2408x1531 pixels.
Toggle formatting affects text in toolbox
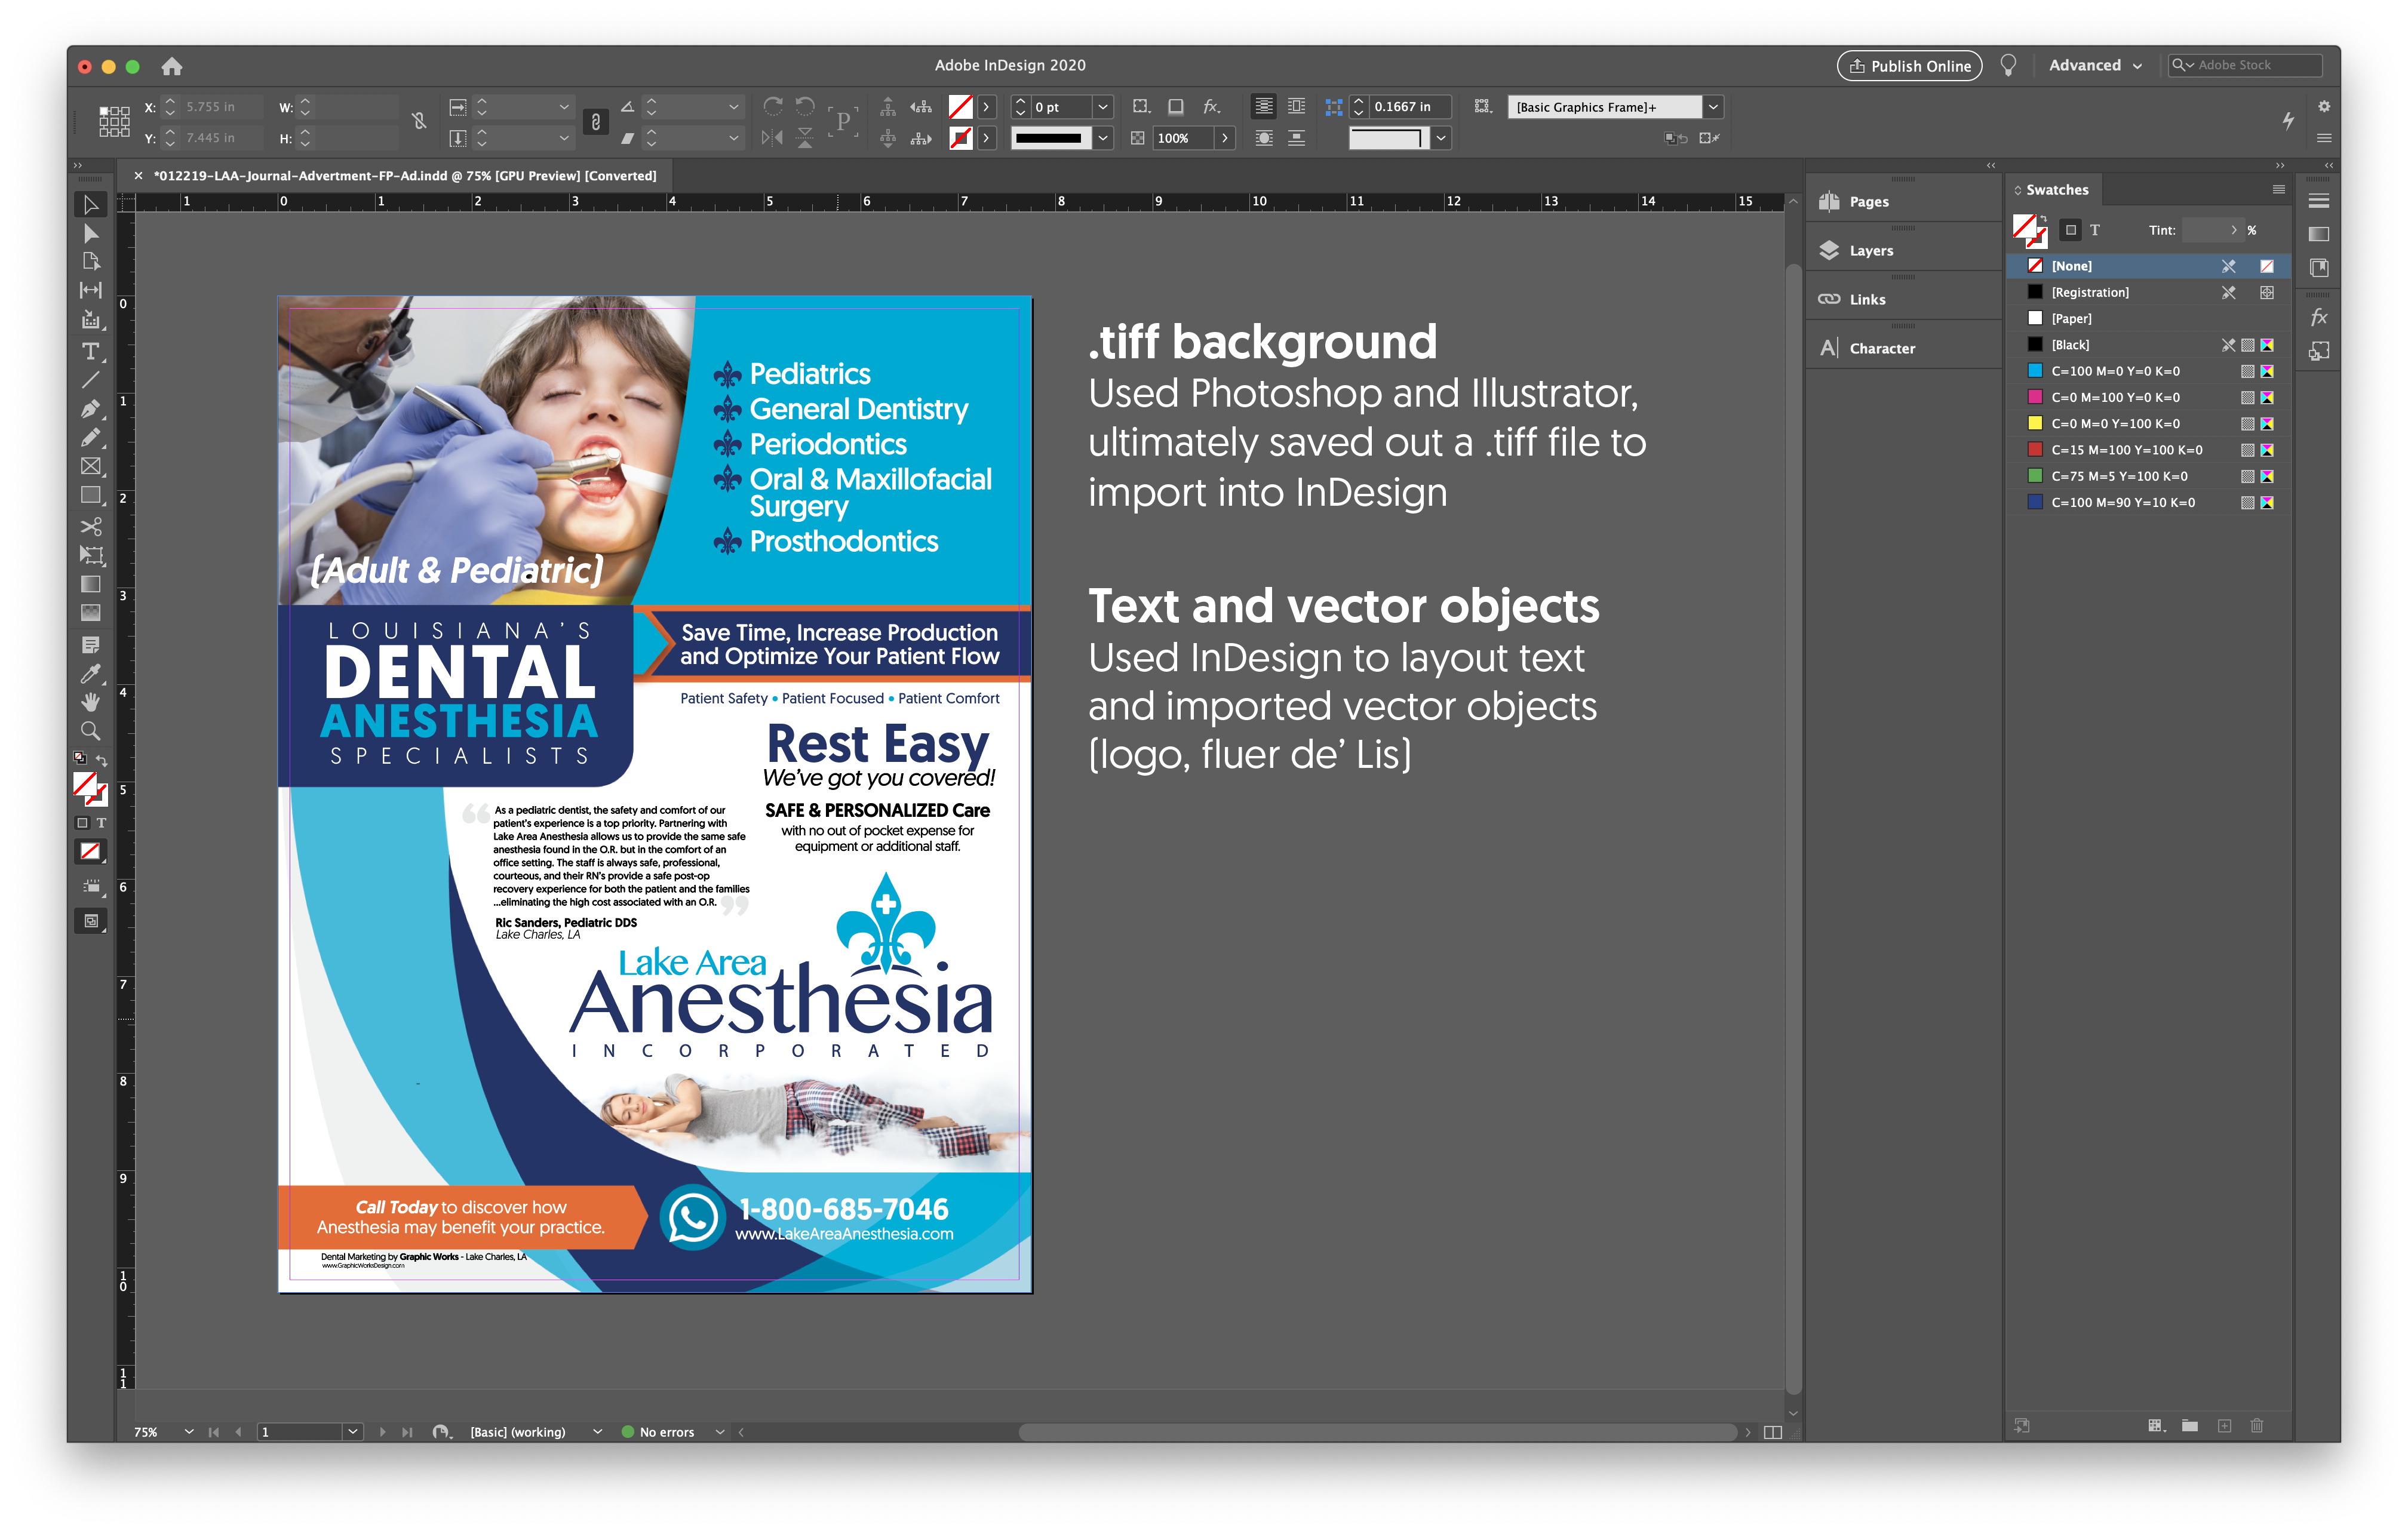[101, 823]
